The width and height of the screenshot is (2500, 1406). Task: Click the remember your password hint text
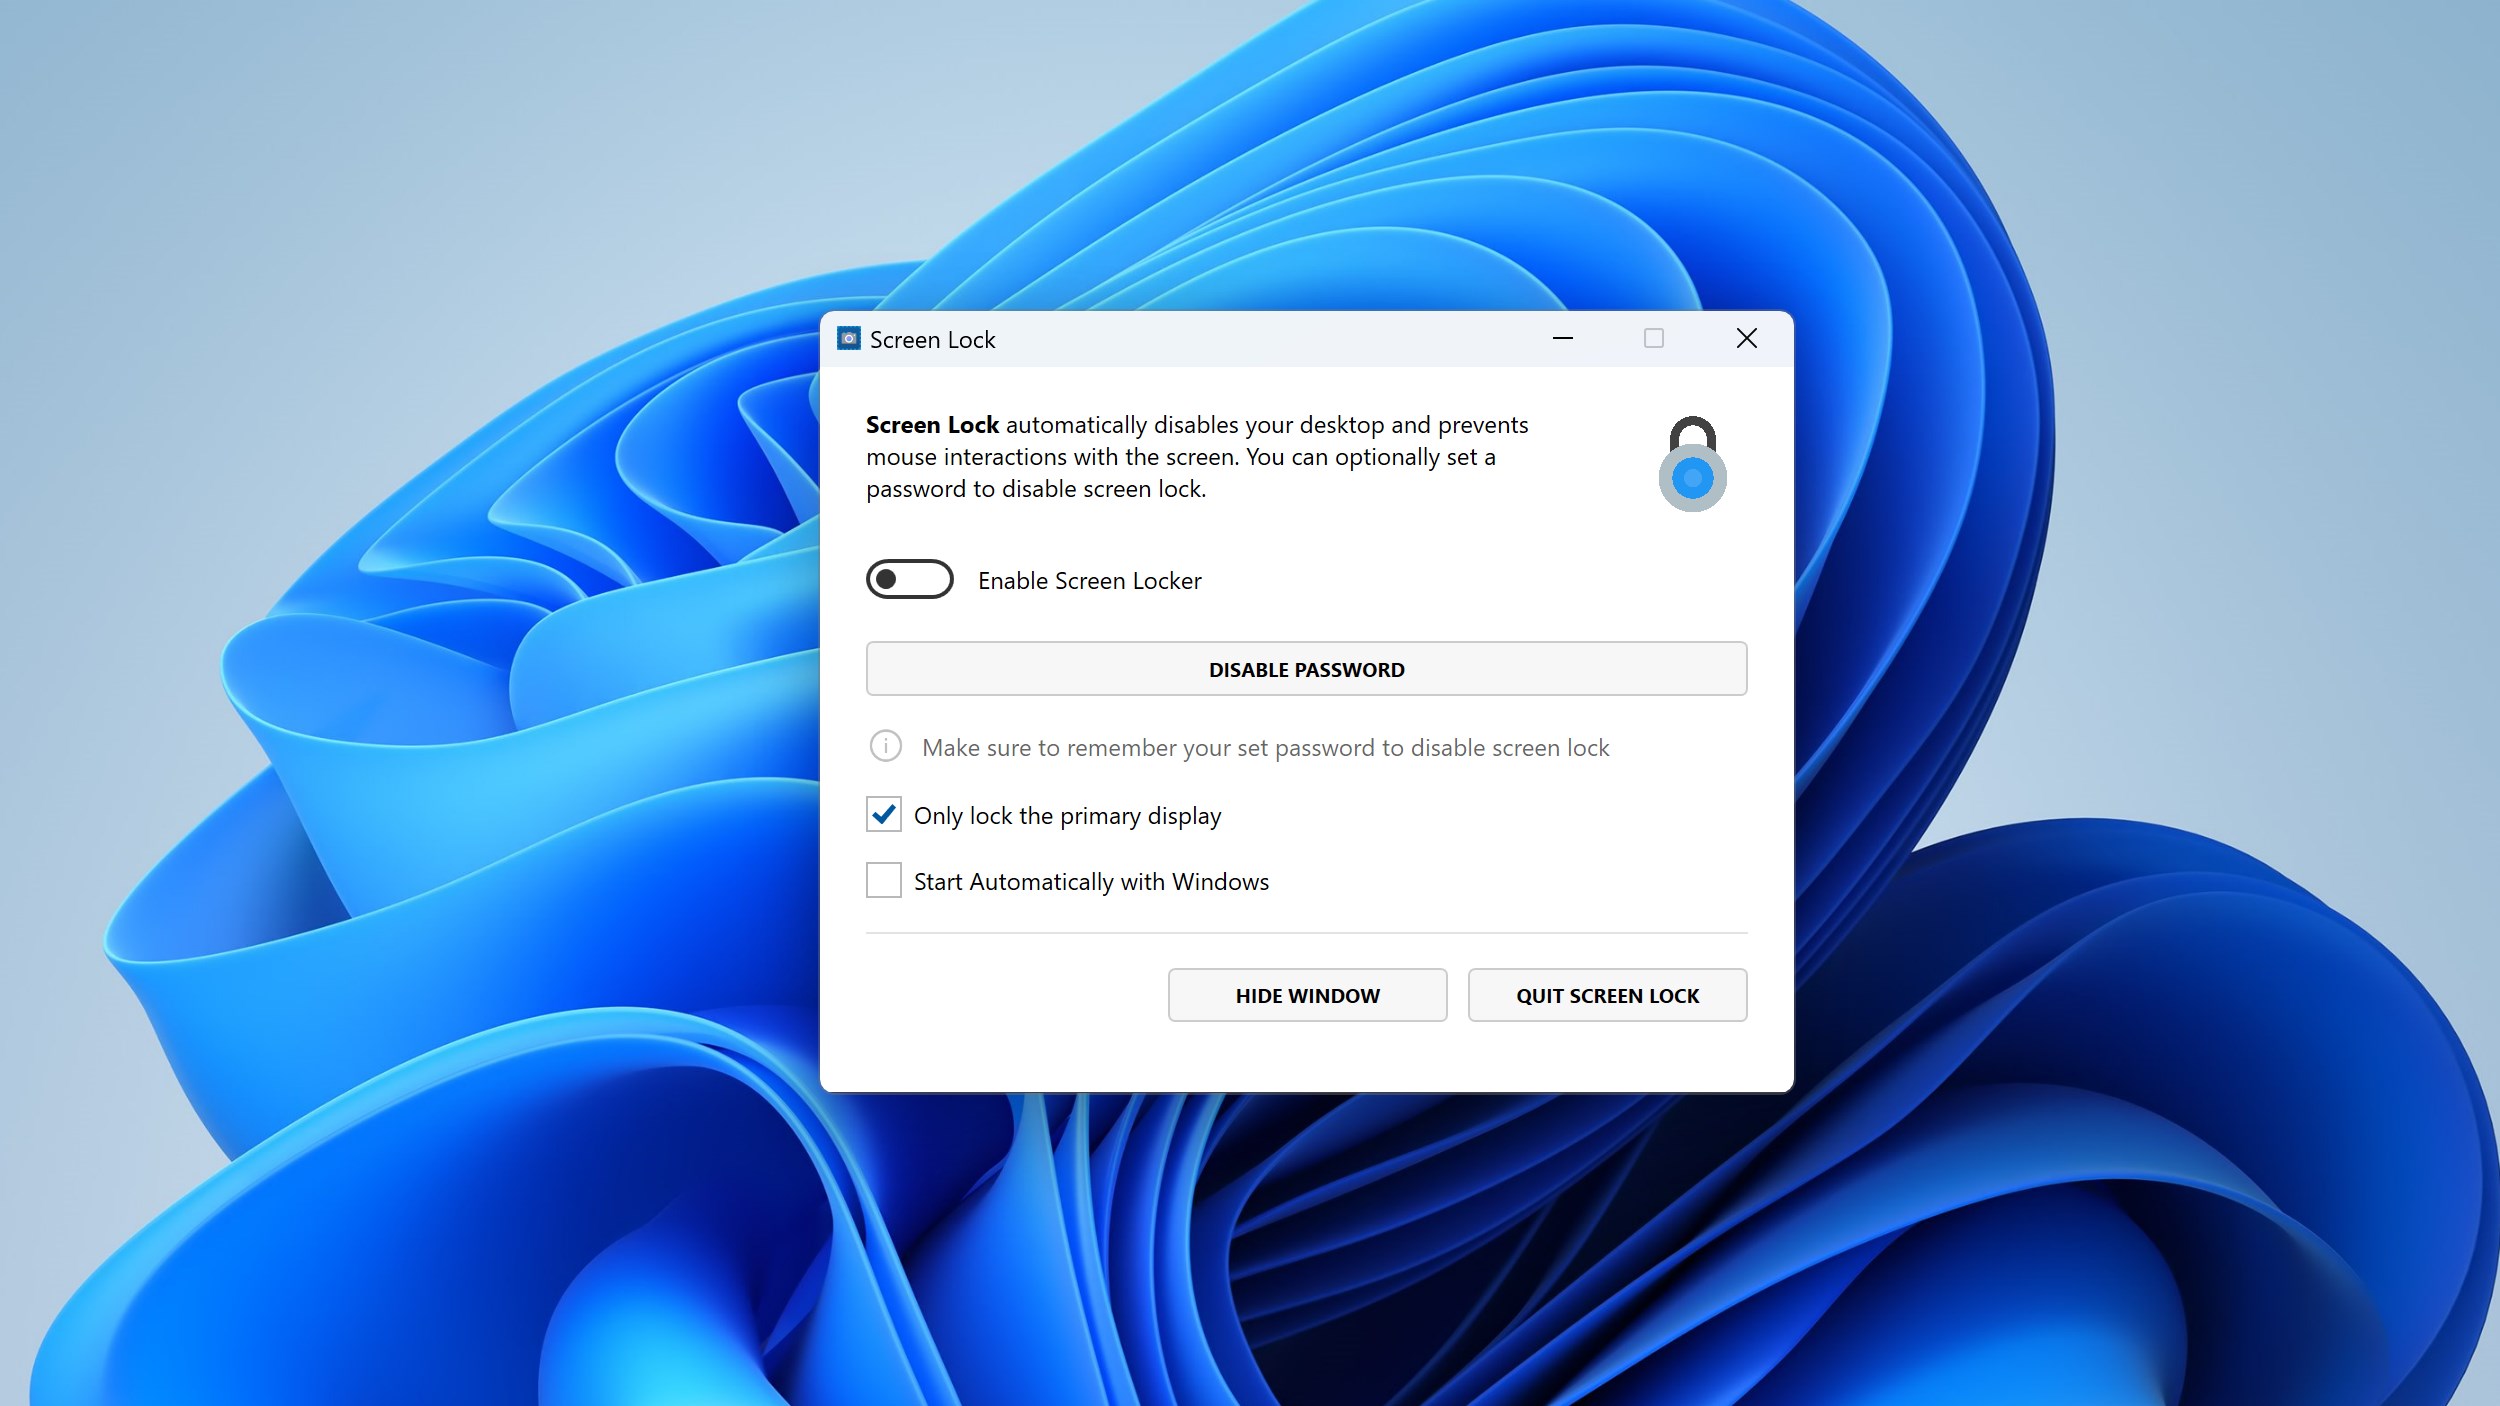coord(1265,748)
